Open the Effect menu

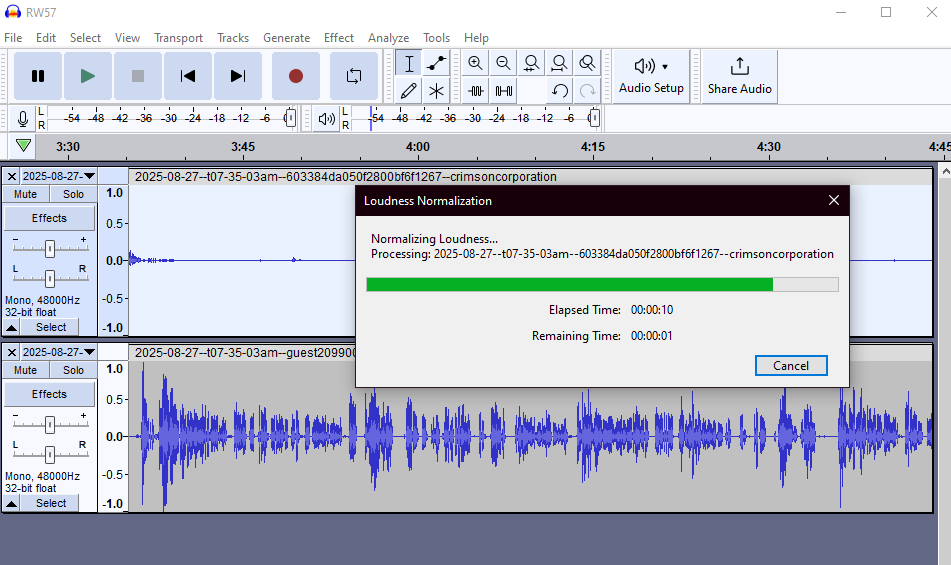pos(338,38)
